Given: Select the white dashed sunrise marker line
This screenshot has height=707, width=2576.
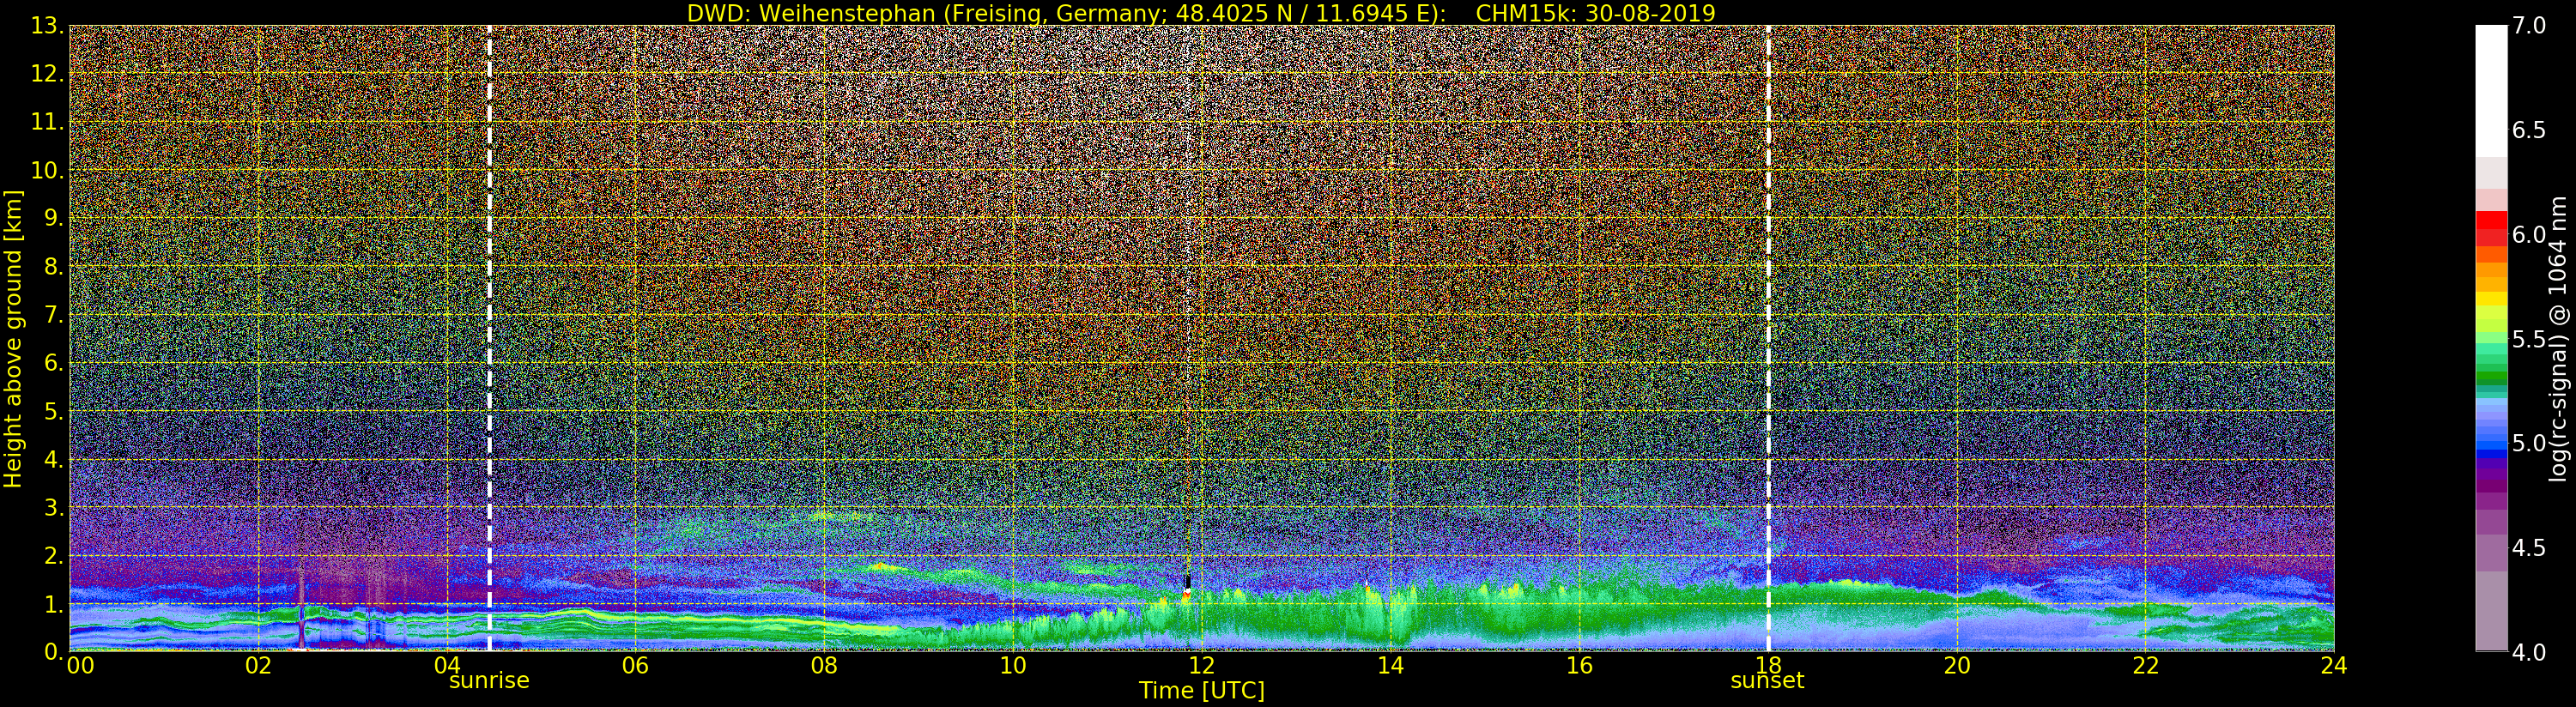Looking at the screenshot, I should [489, 338].
